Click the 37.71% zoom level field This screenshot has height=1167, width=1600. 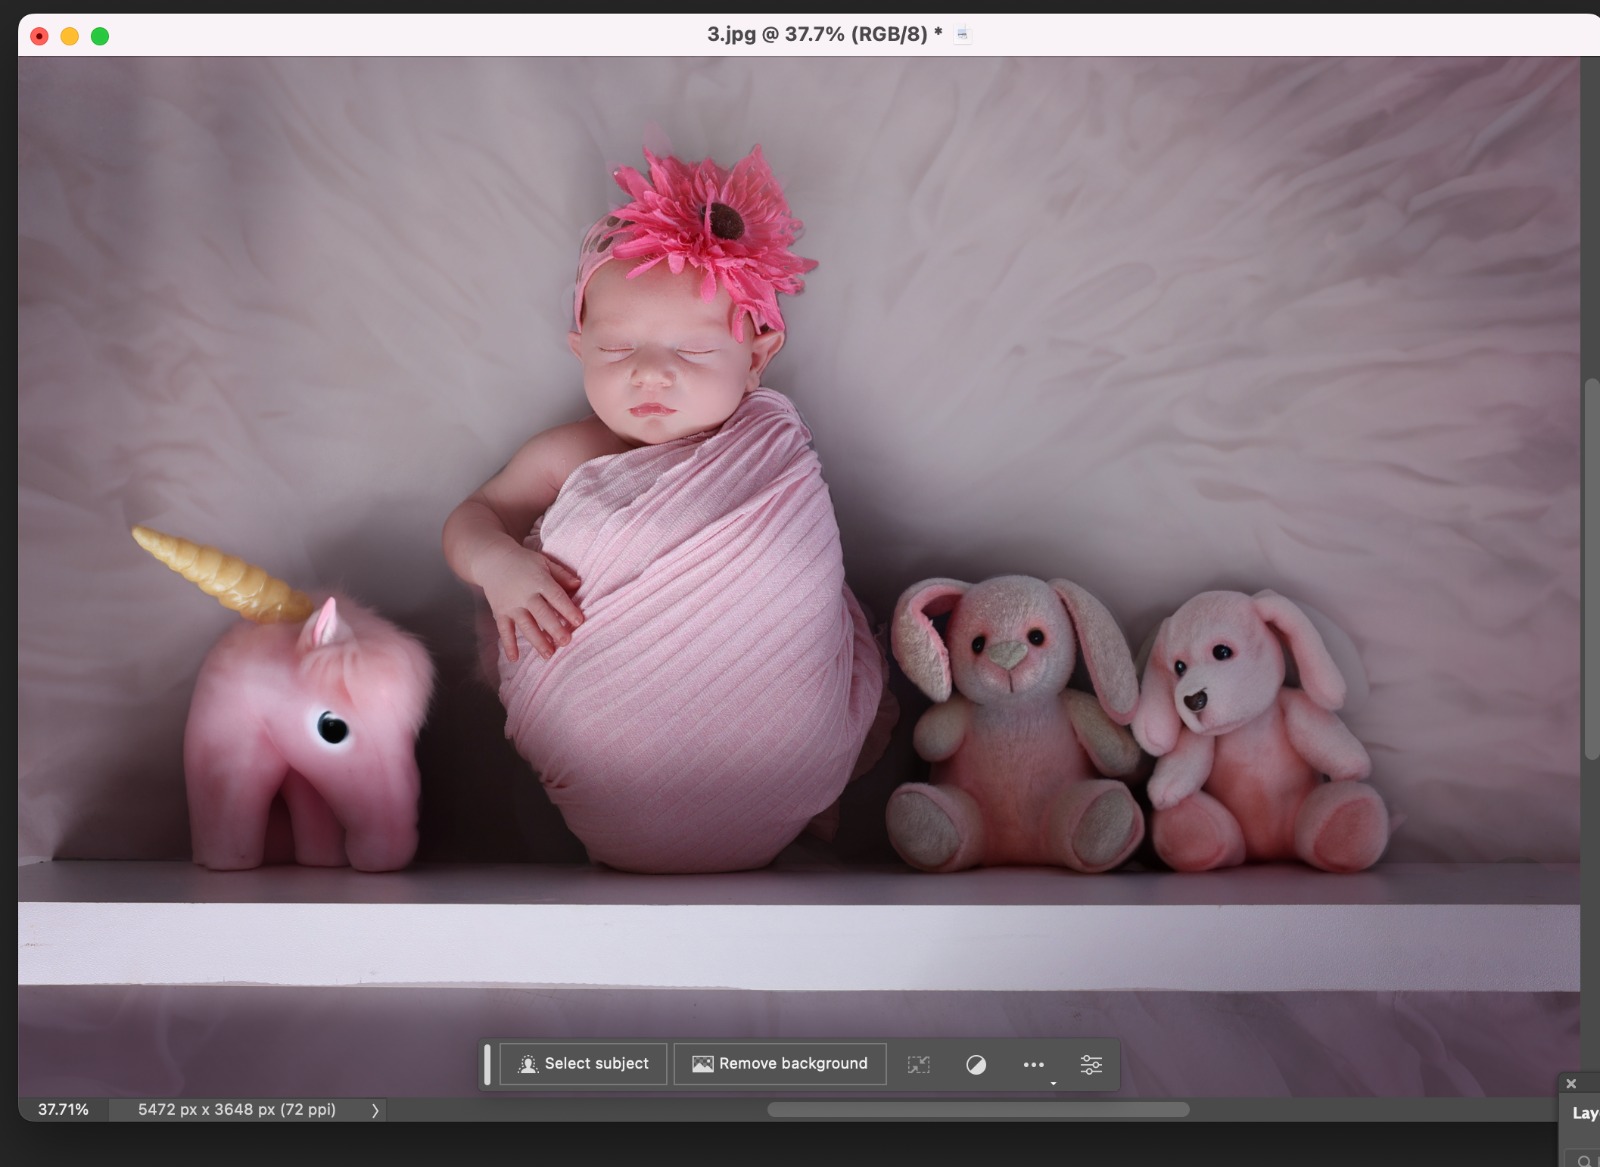[63, 1109]
